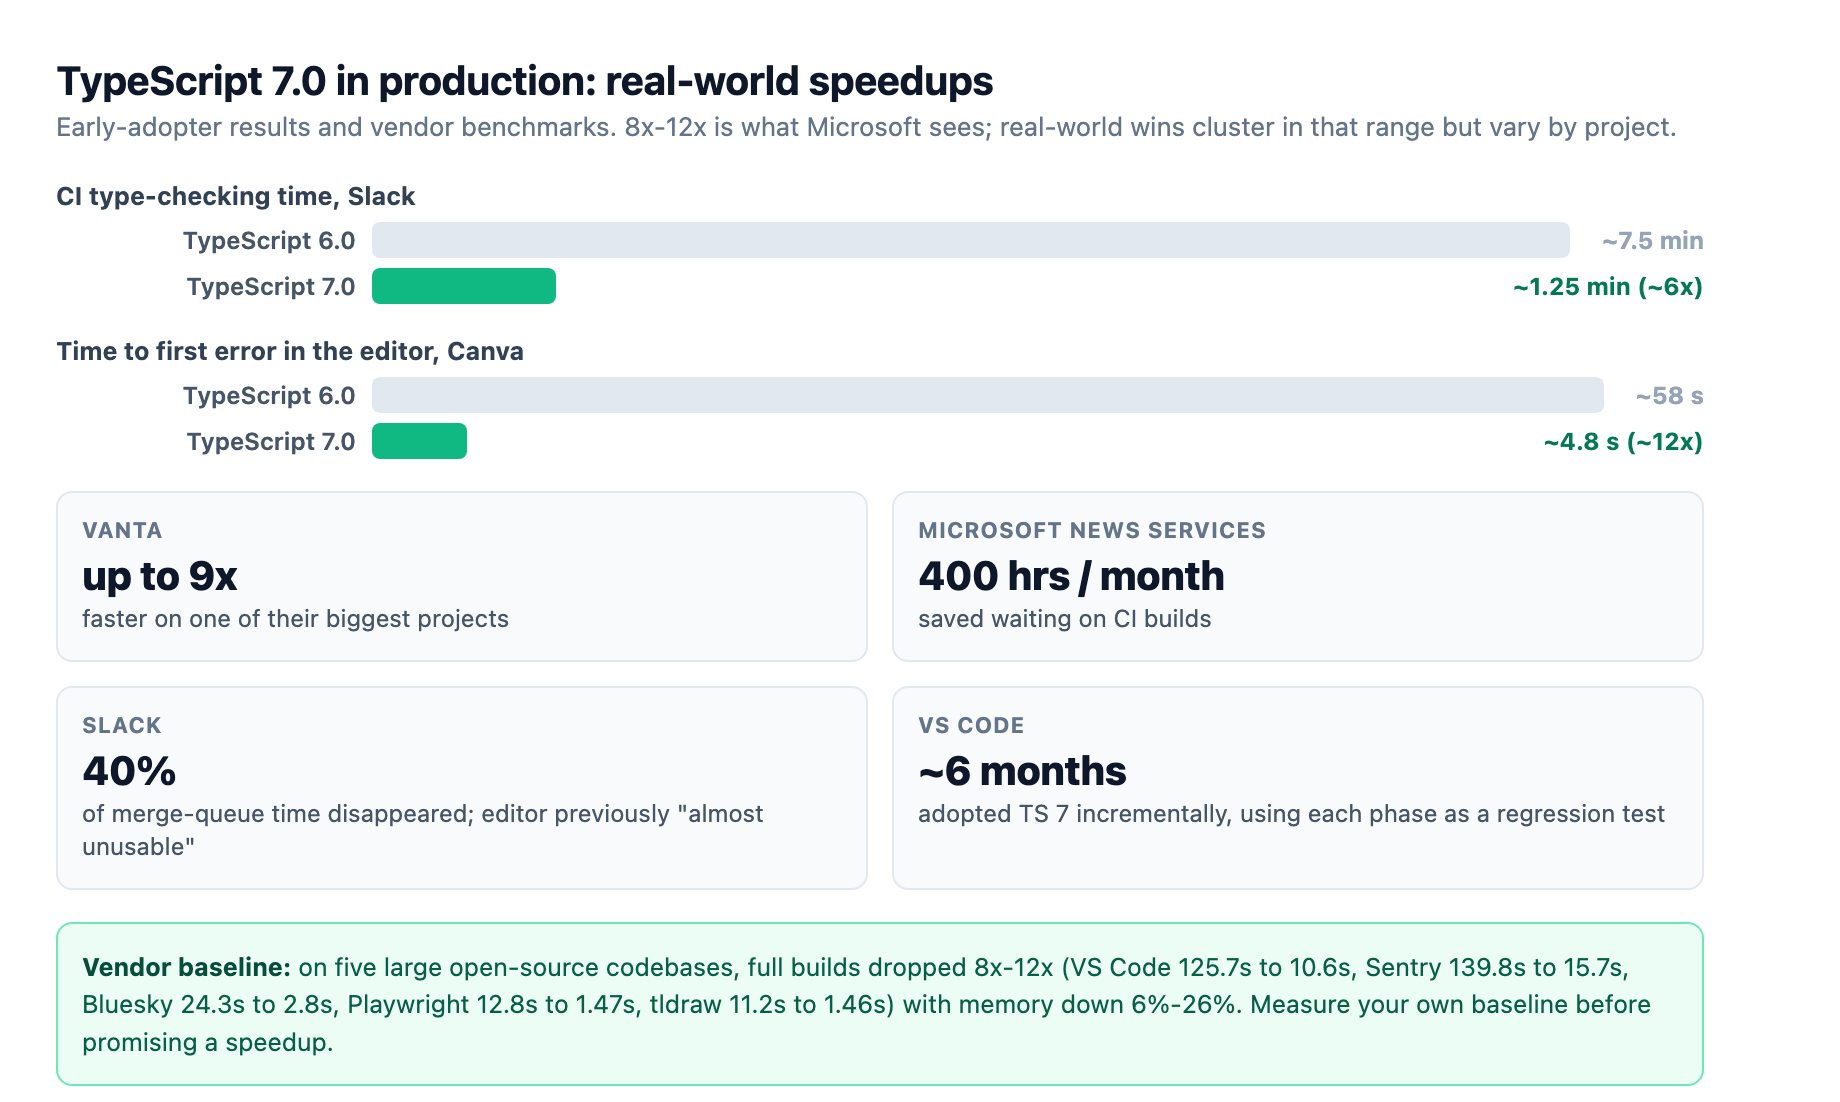Click the green TypeScript 7.0 bar for Slack CI
This screenshot has width=1840, height=1102.
pos(464,286)
